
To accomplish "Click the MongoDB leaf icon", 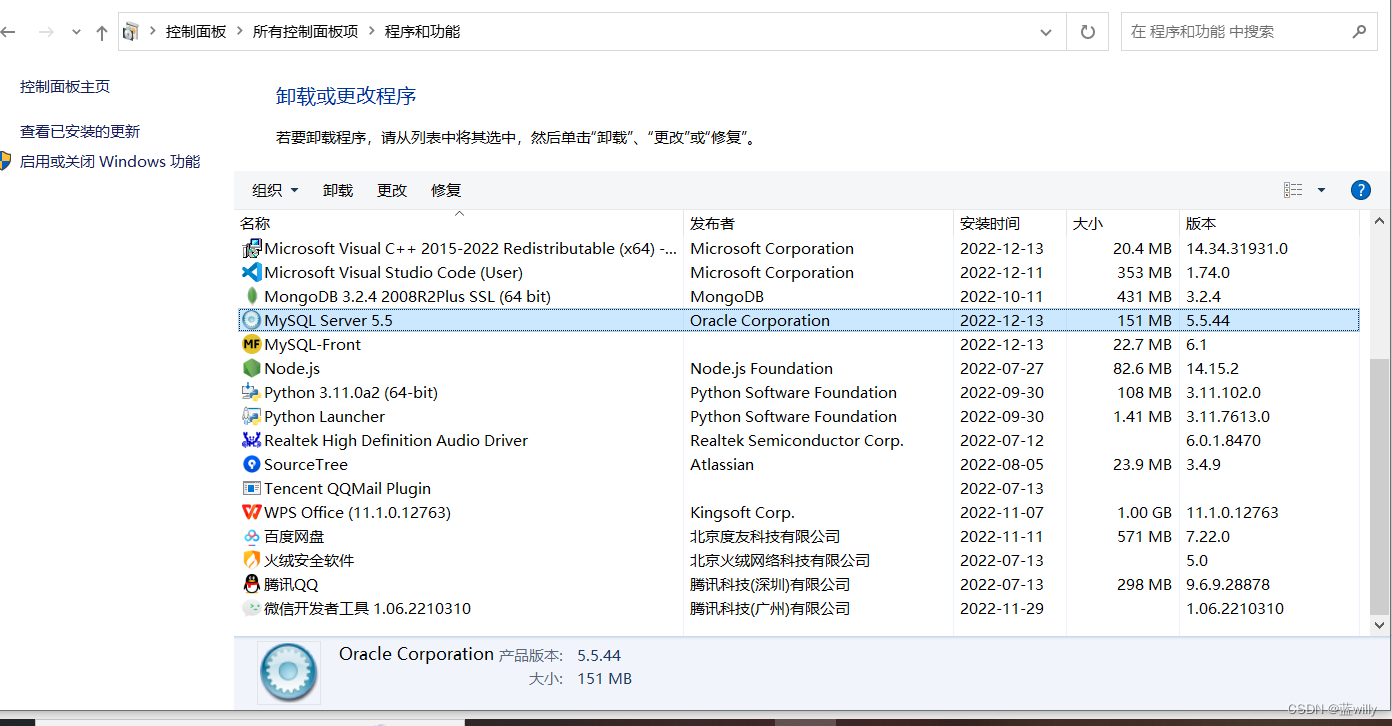I will (251, 296).
